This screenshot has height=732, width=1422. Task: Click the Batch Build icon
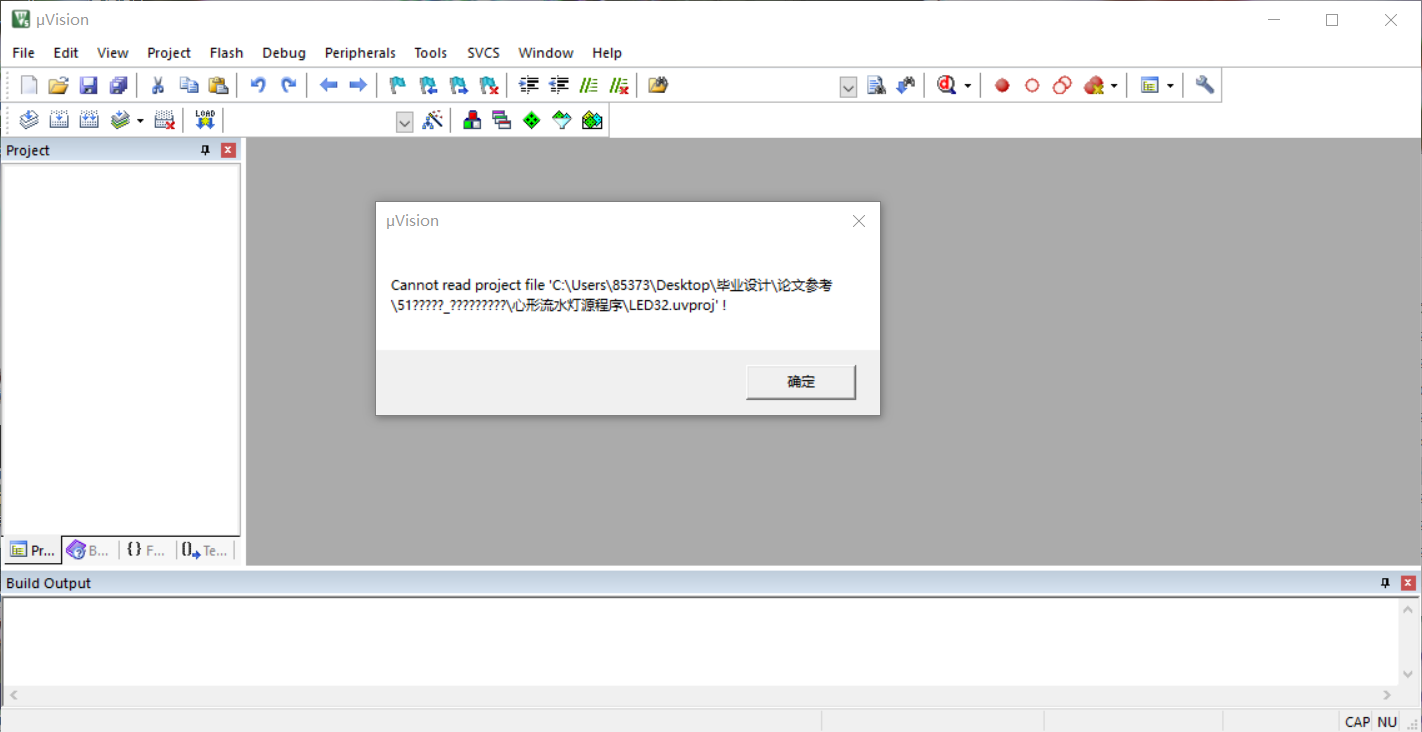(x=120, y=121)
